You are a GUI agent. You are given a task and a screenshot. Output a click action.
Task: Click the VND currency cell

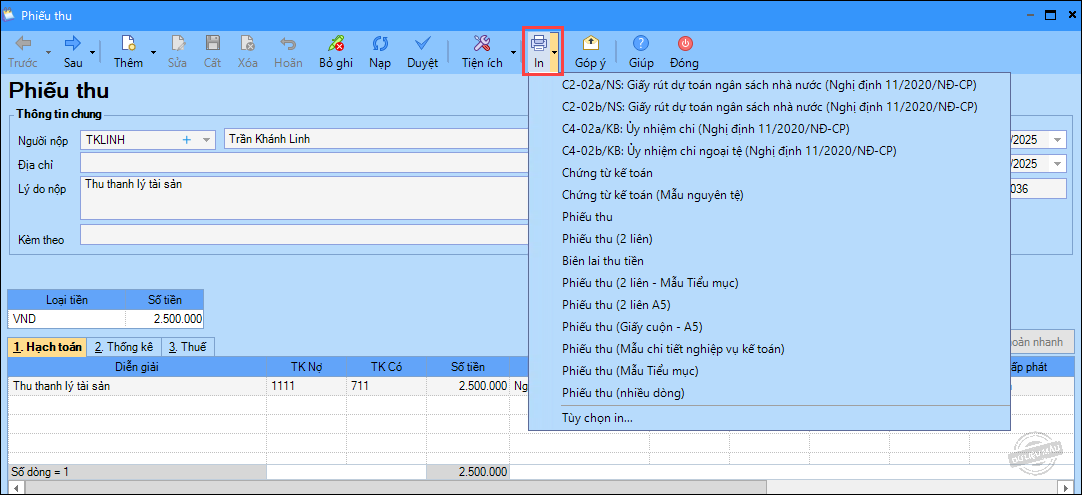[x=67, y=319]
